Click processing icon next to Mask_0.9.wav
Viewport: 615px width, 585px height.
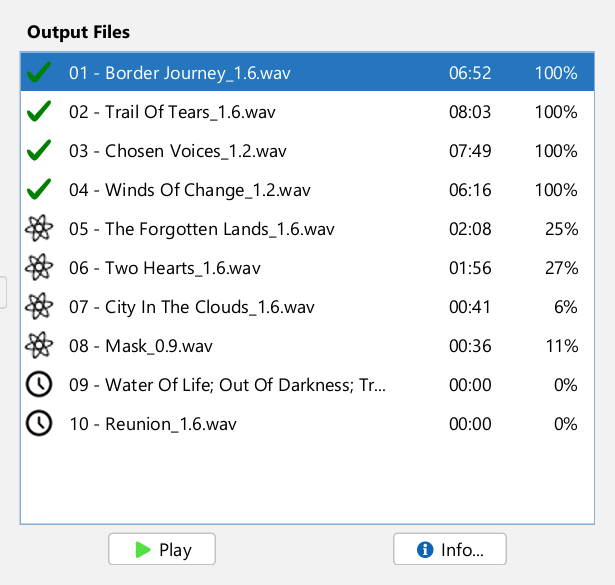(39, 346)
